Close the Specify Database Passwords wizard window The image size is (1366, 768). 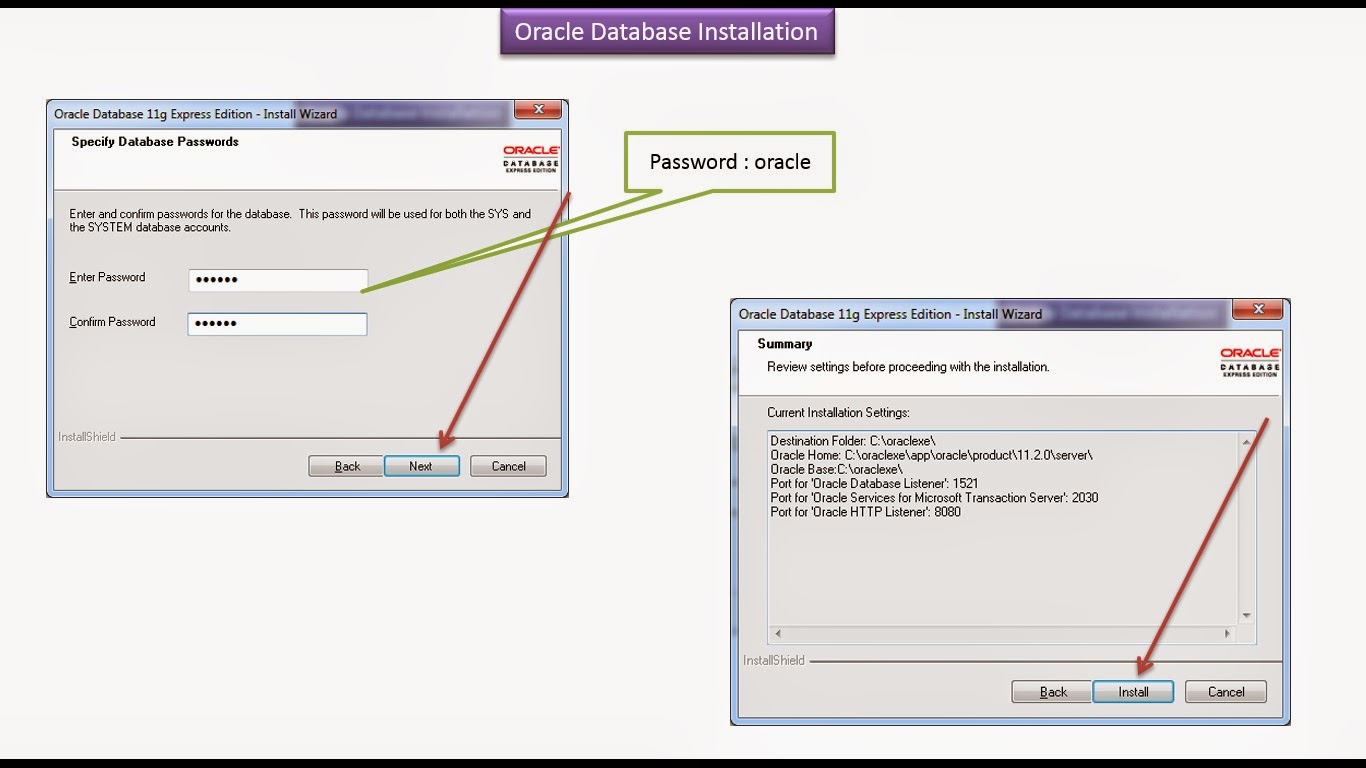coord(538,110)
